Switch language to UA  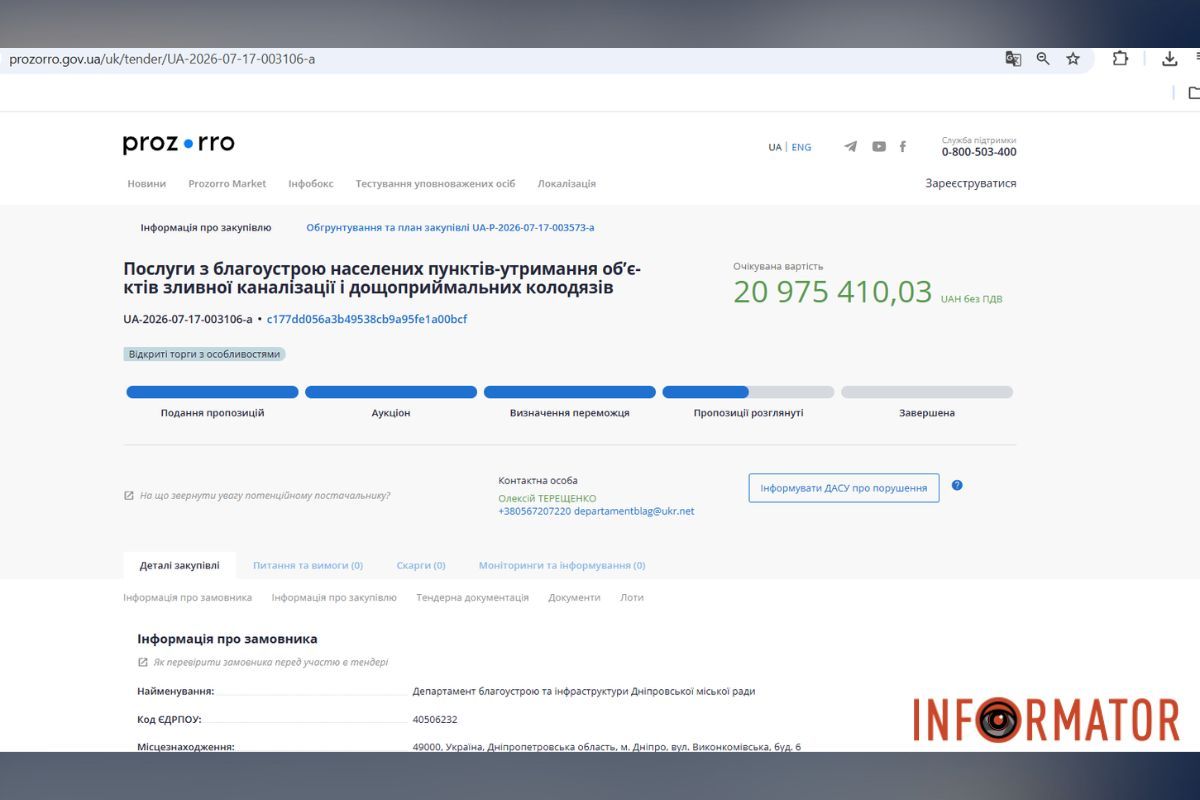[775, 147]
